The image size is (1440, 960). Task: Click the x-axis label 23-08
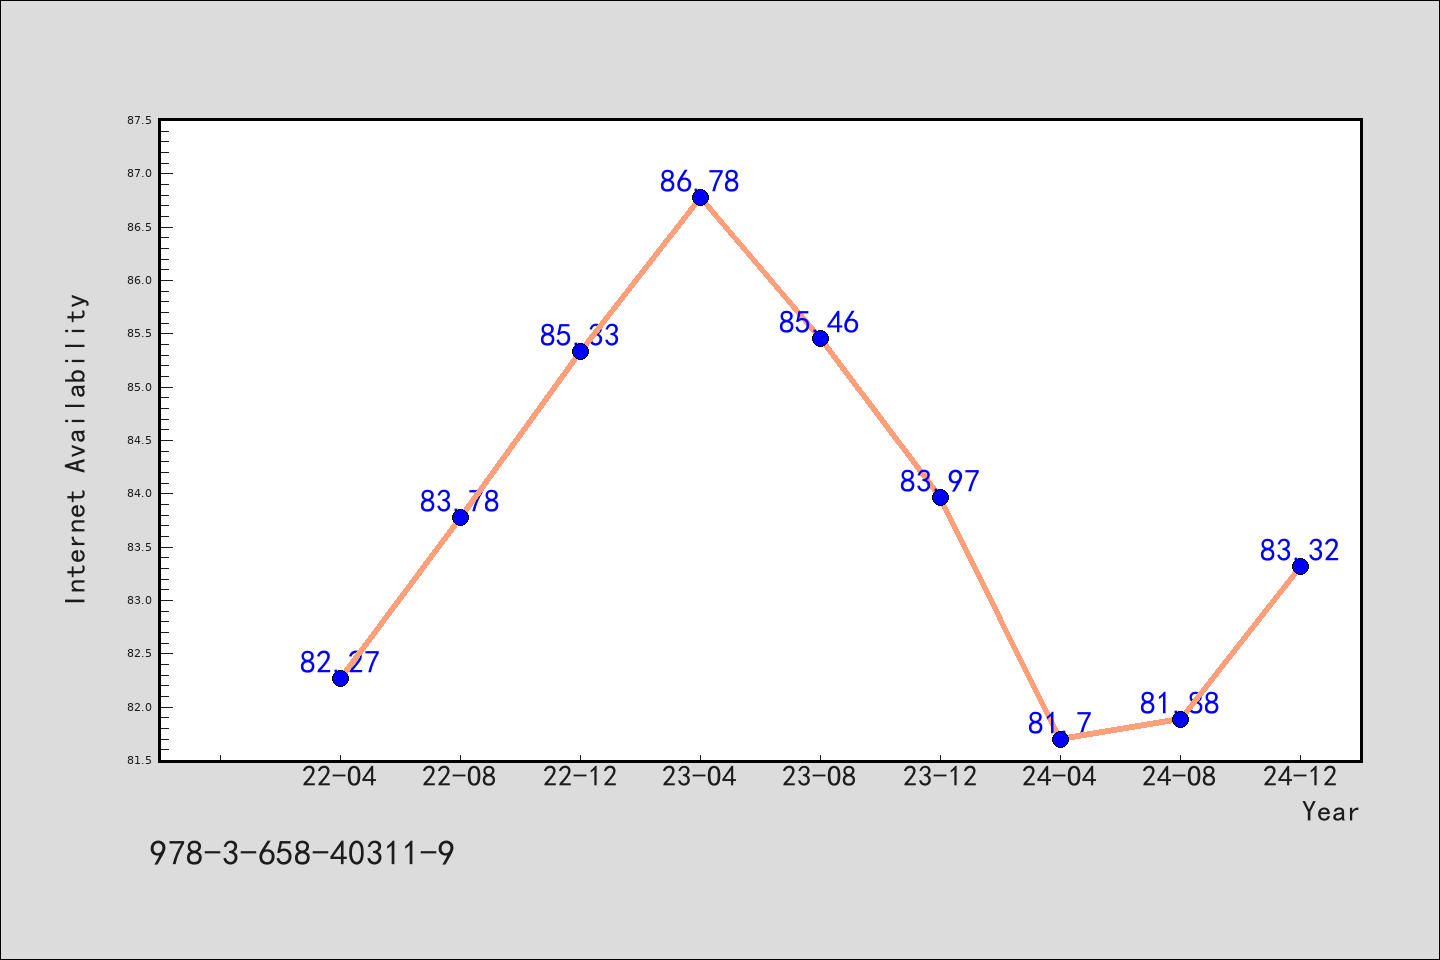820,777
